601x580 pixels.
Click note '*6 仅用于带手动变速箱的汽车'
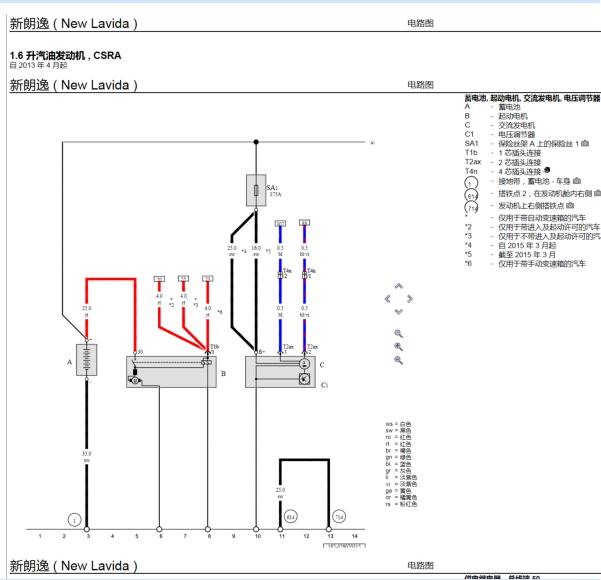[525, 264]
